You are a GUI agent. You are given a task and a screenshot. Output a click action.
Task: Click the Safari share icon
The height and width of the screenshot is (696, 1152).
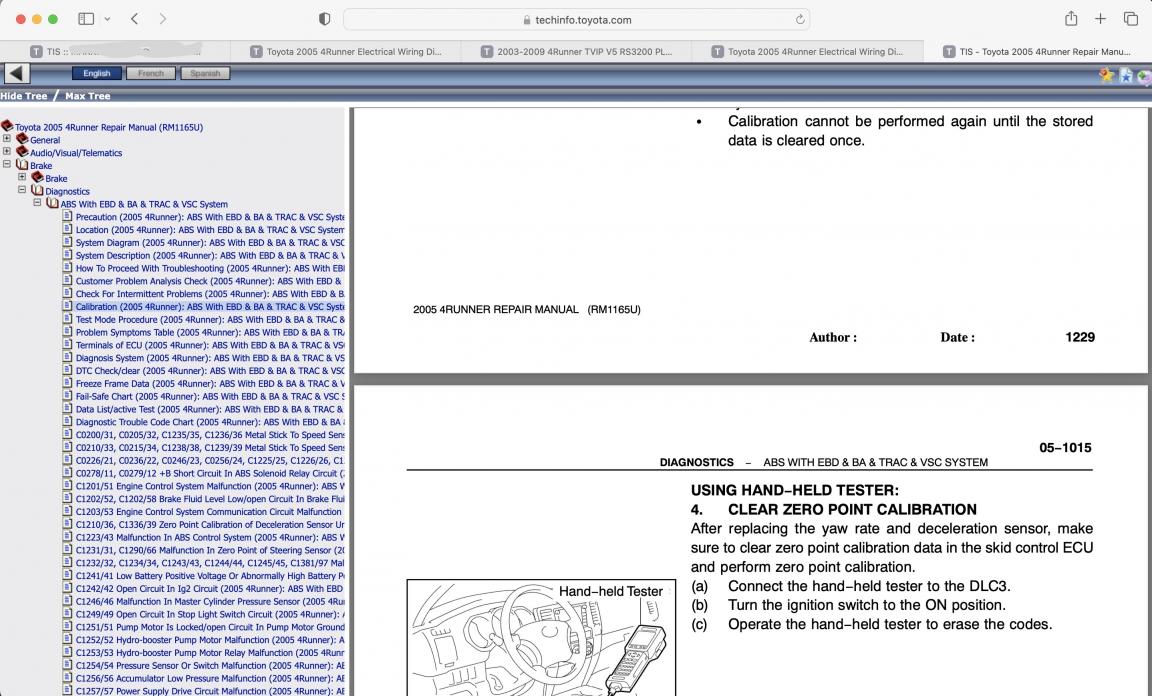(x=1071, y=19)
